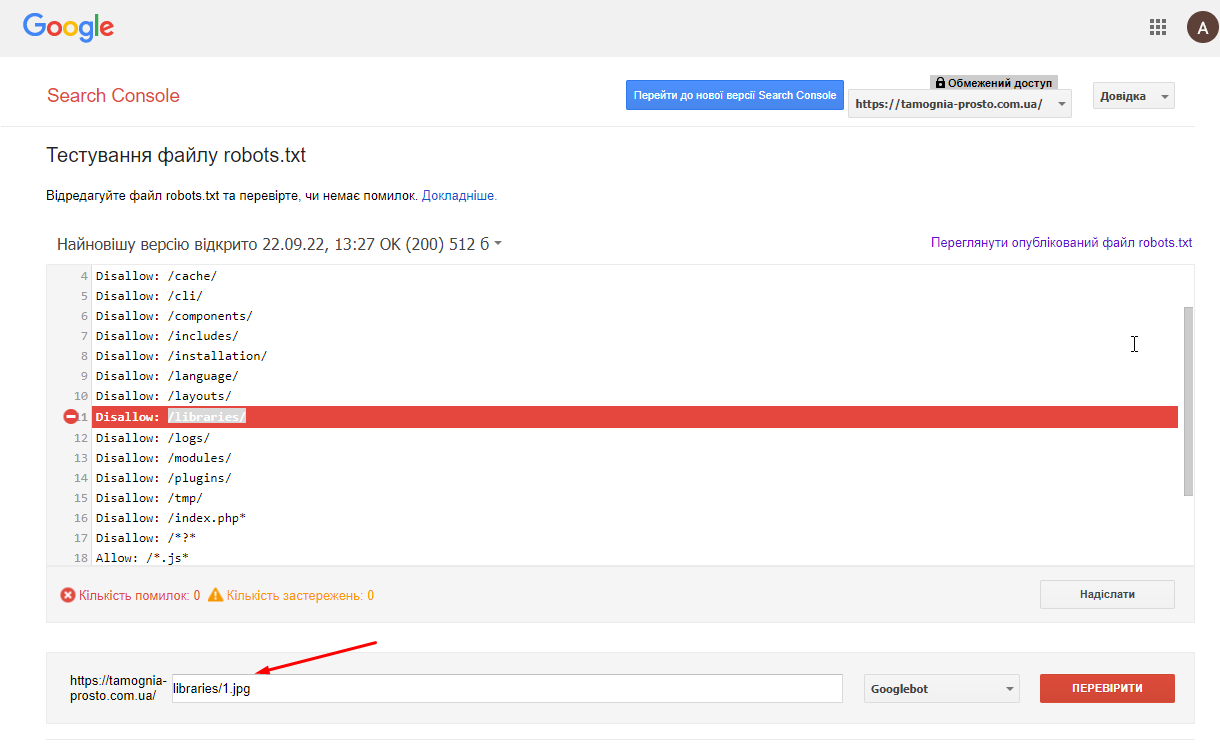
Task: Click the robots.txt editor vertical scrollbar
Action: click(1188, 401)
